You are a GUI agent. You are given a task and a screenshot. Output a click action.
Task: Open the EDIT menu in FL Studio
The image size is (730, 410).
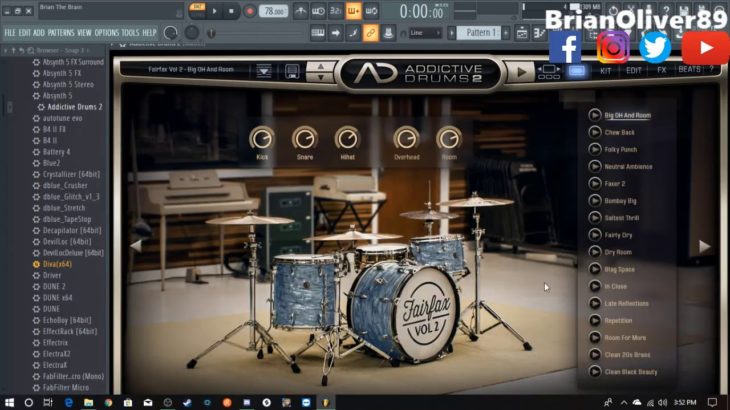24,33
